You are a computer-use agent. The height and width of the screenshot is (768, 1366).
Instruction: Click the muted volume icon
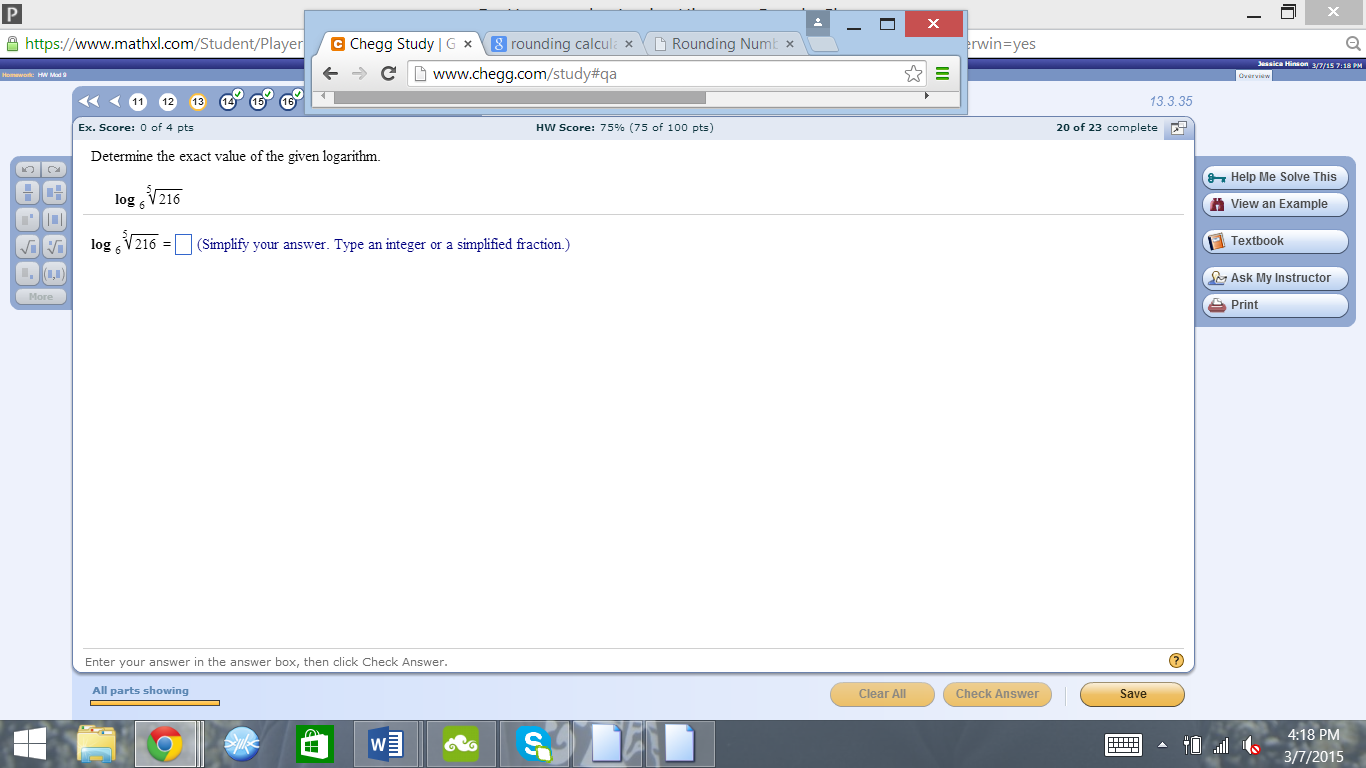click(x=1250, y=745)
